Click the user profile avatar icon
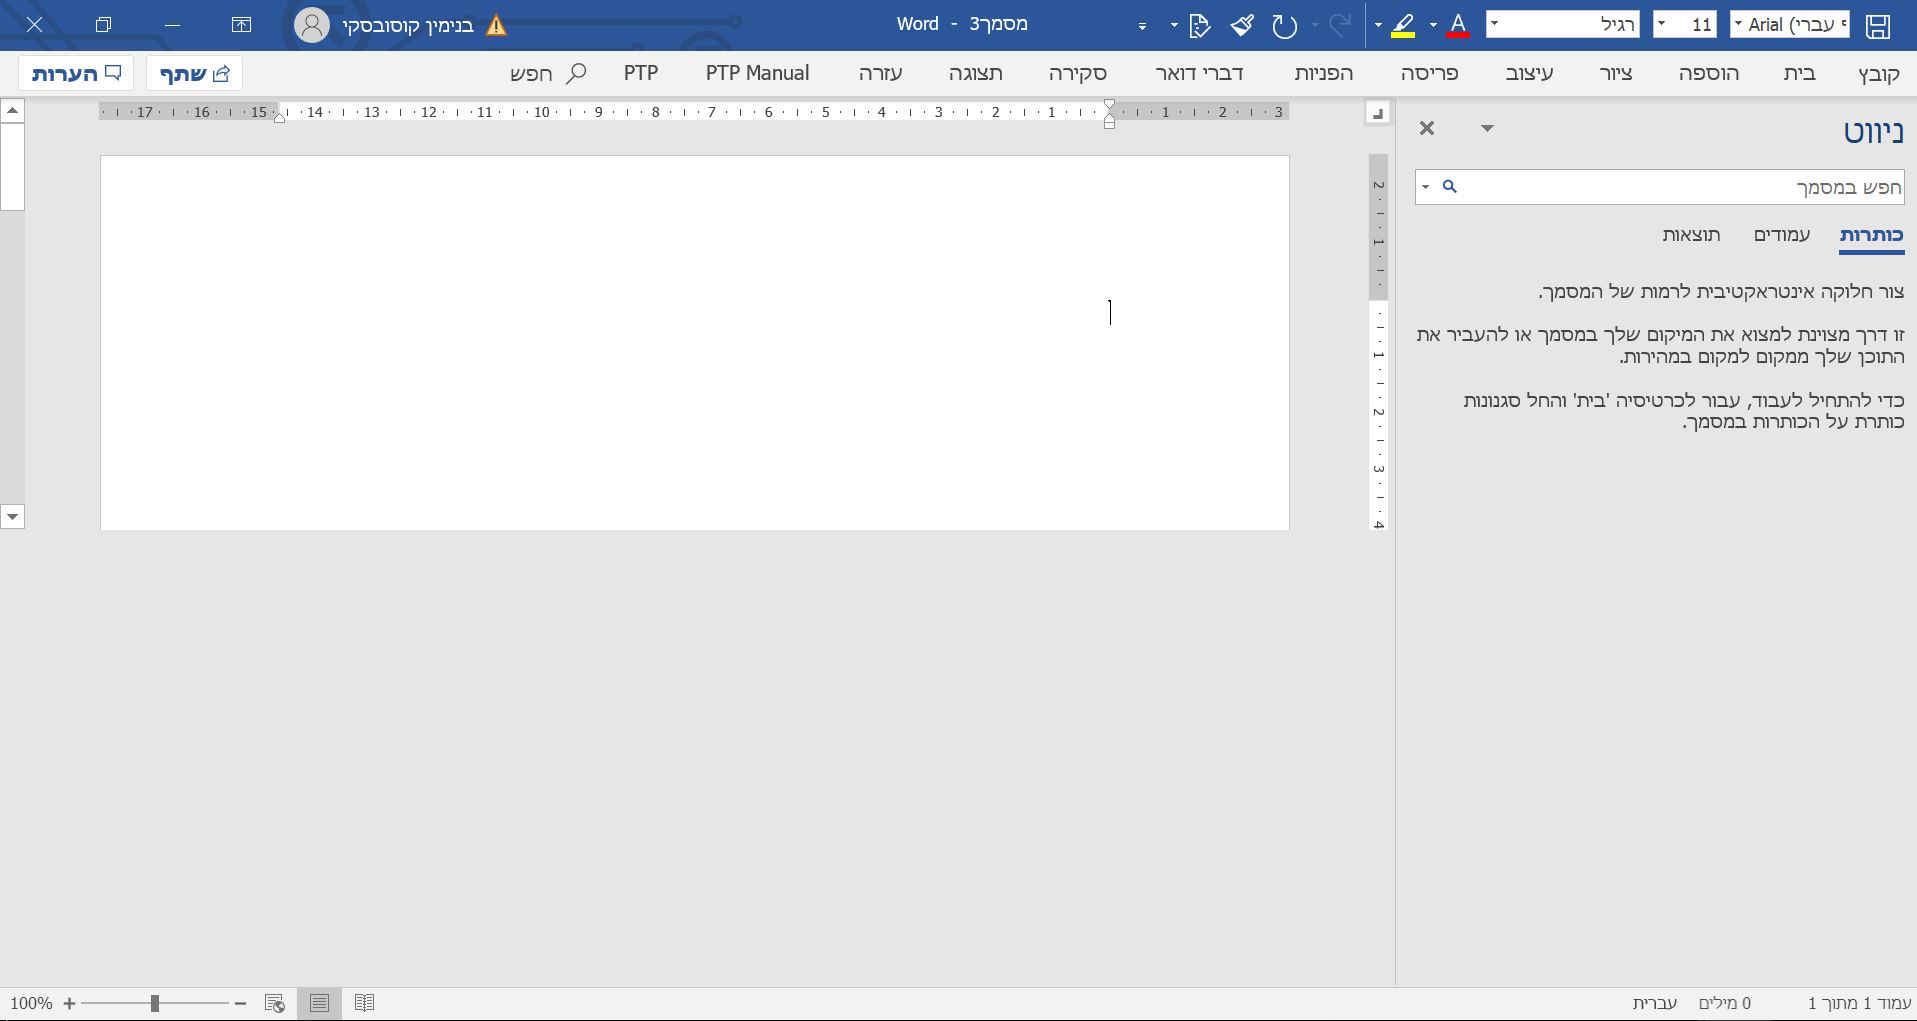This screenshot has width=1917, height=1021. tap(312, 25)
